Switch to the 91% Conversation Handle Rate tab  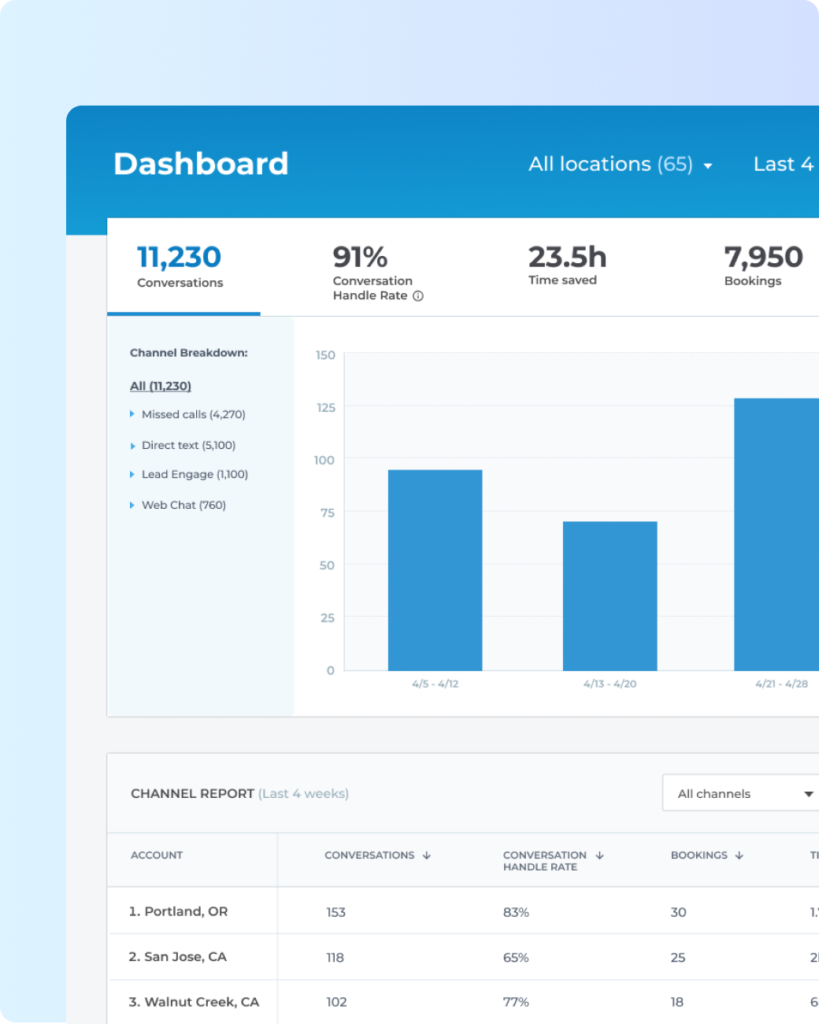377,272
